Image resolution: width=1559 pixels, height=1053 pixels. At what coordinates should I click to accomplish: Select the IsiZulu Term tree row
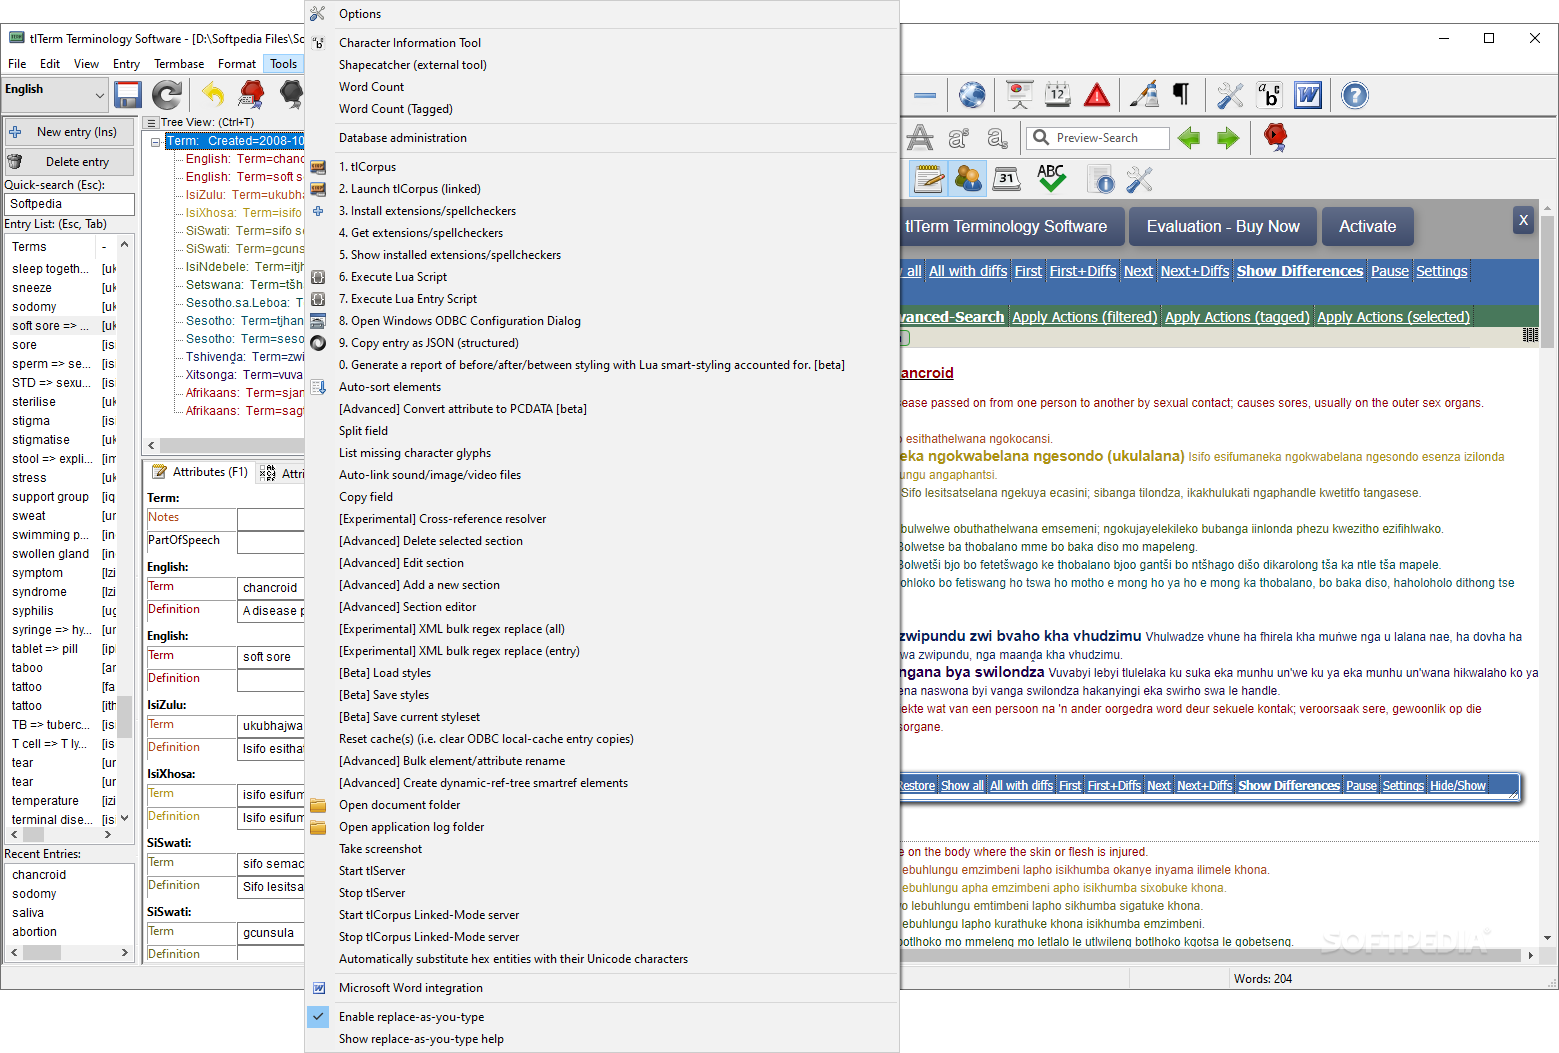pos(244,195)
